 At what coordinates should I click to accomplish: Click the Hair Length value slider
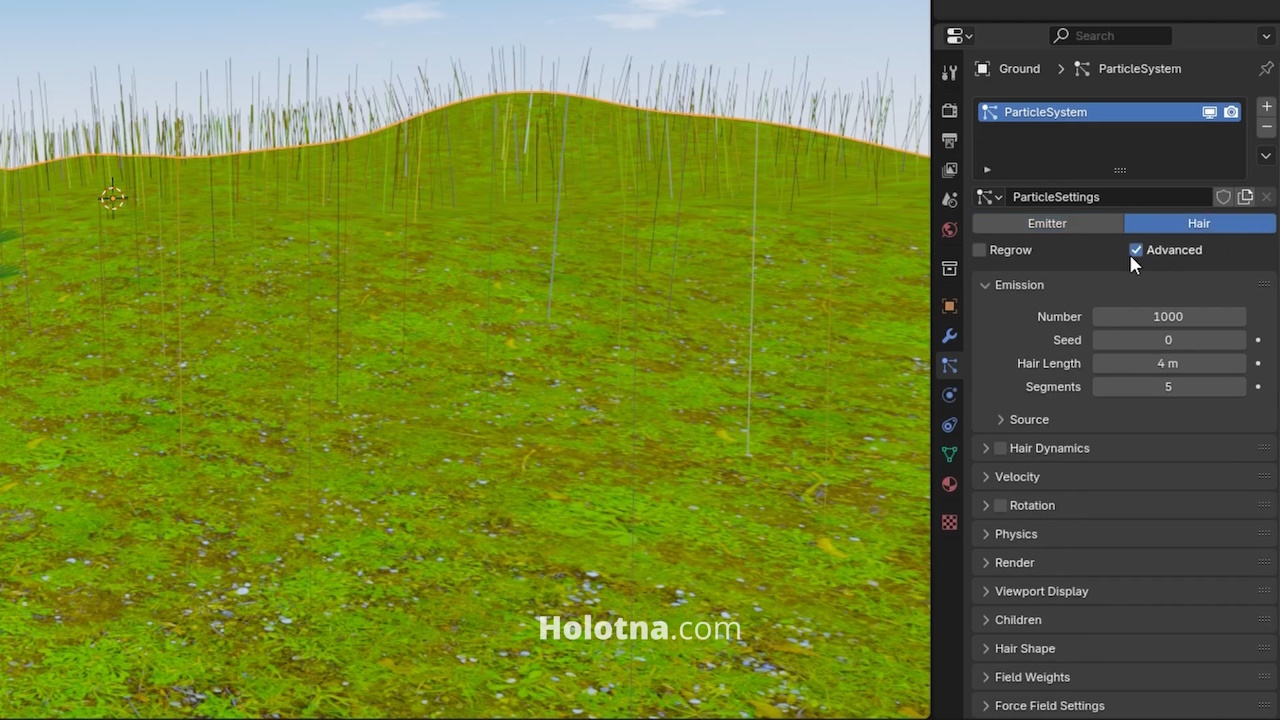tap(1168, 363)
